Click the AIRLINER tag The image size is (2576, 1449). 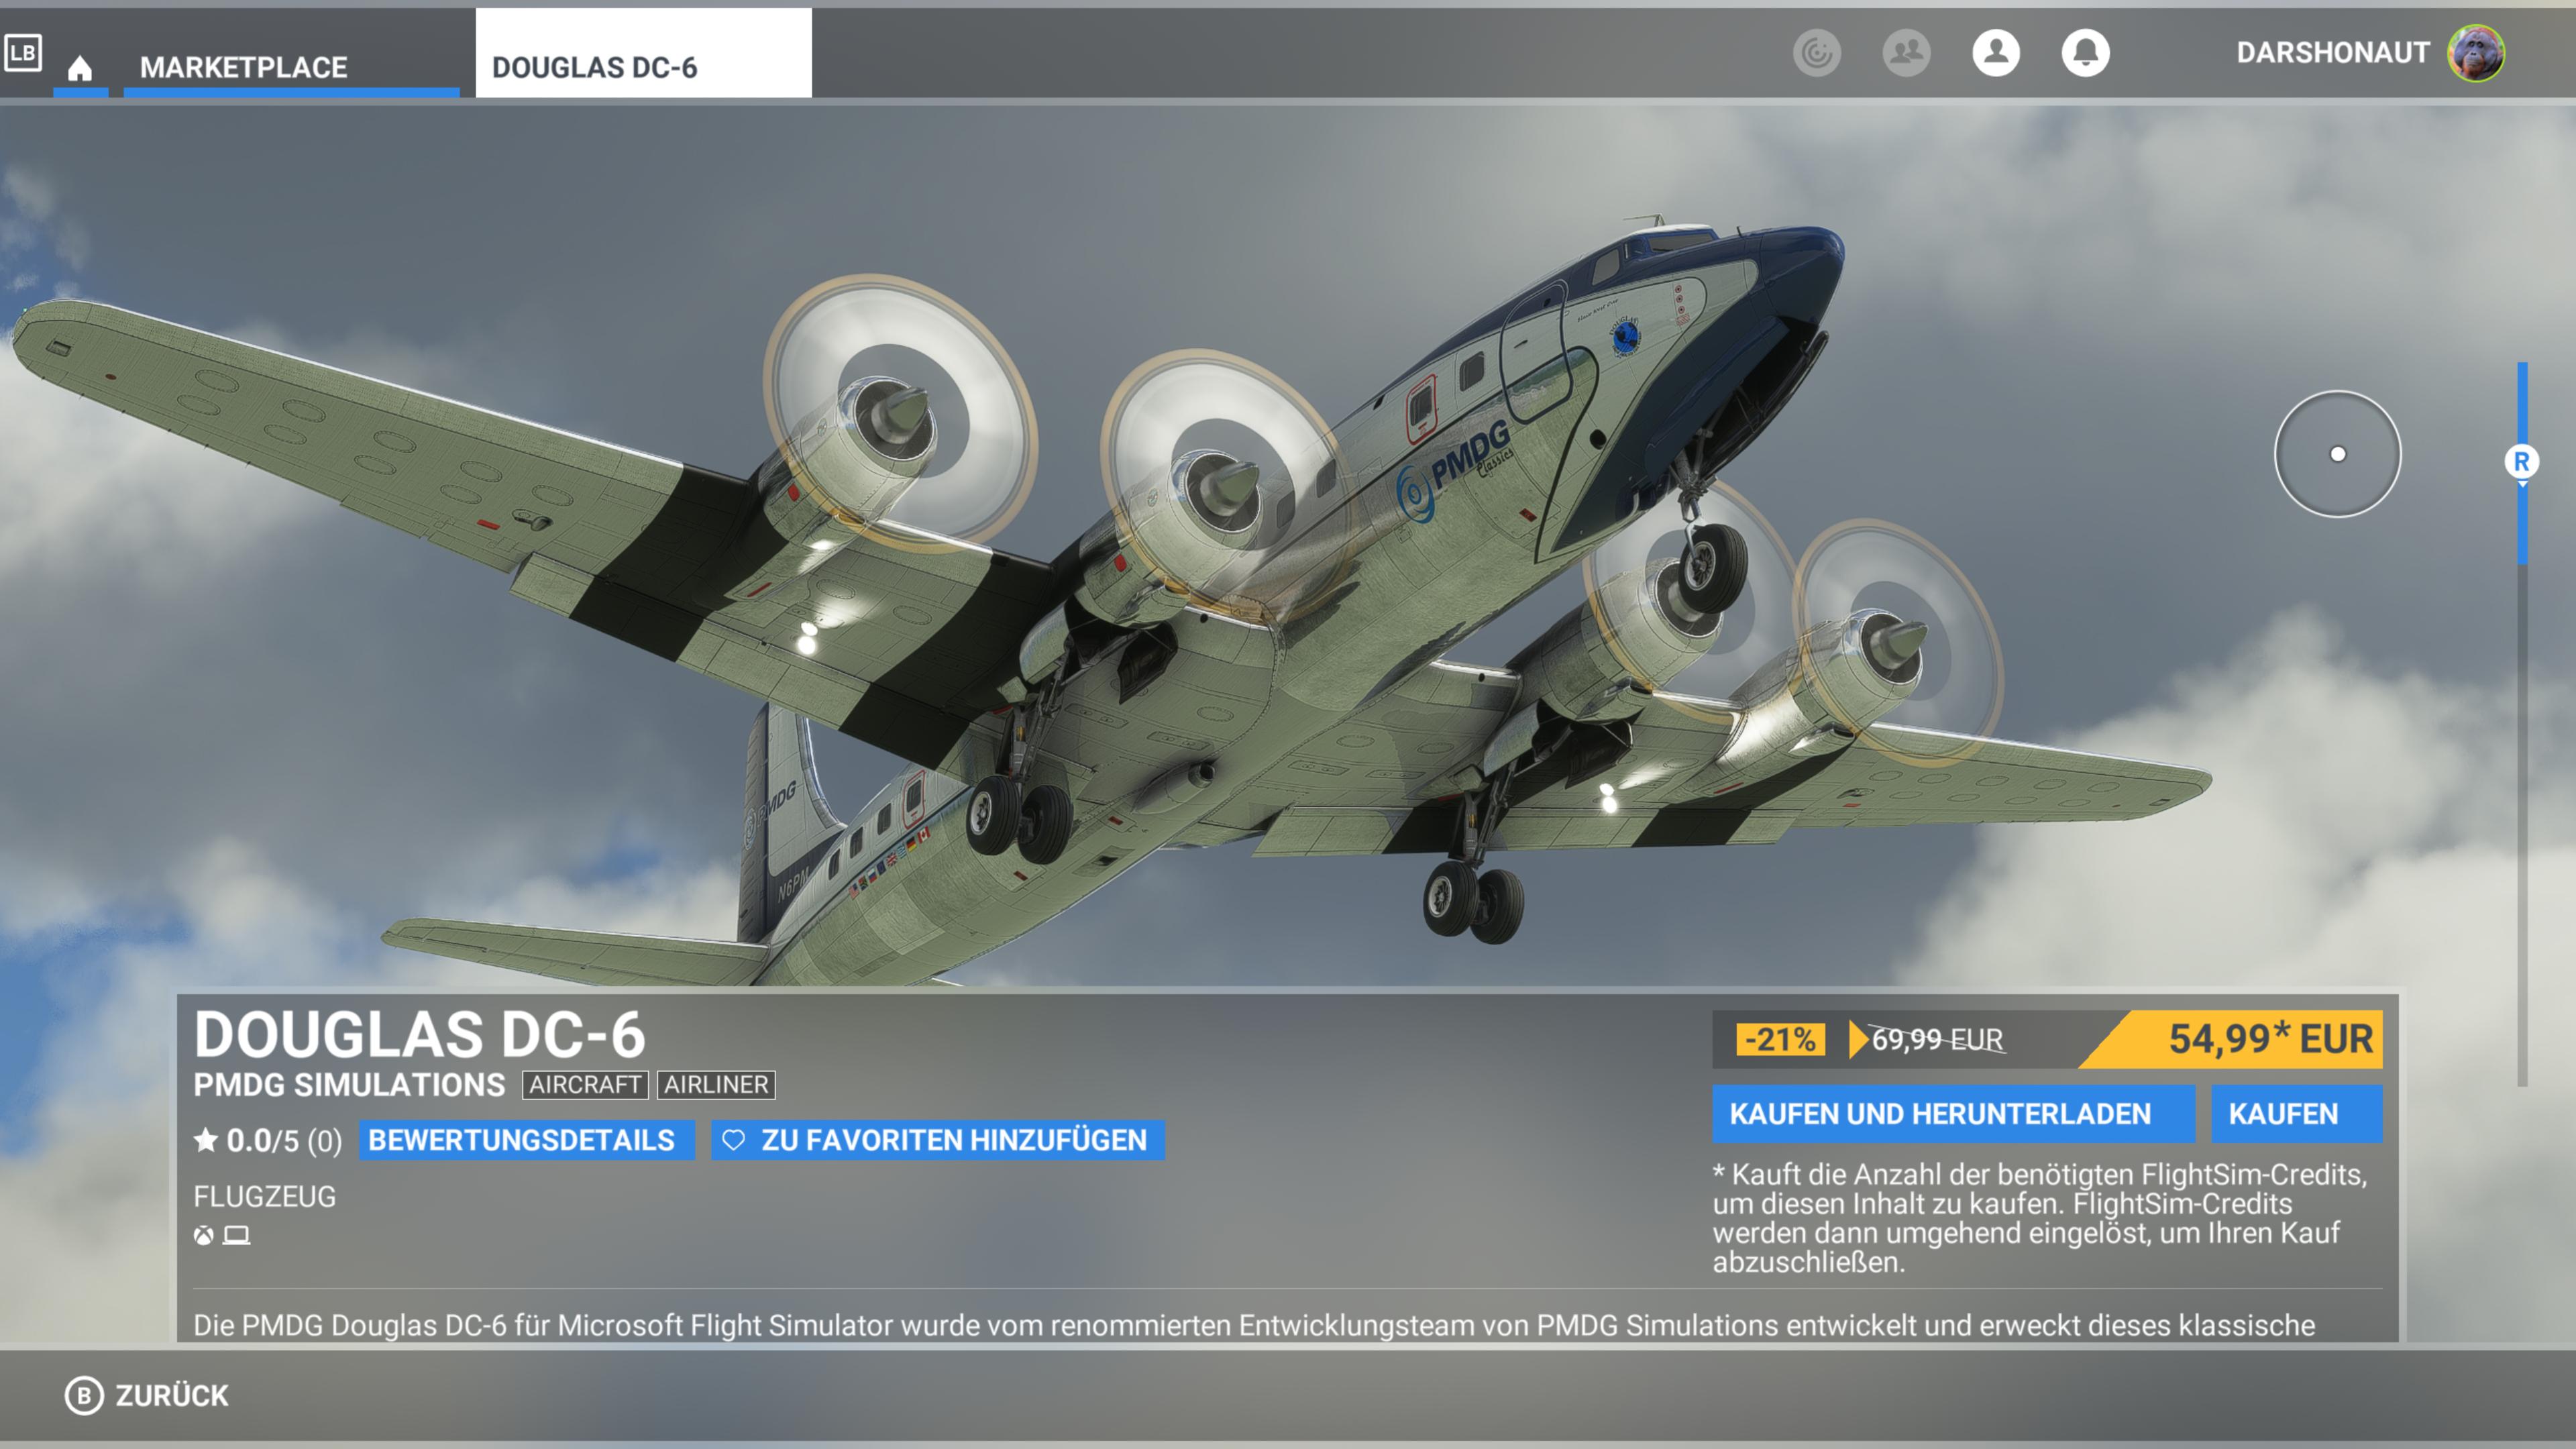click(x=716, y=1085)
